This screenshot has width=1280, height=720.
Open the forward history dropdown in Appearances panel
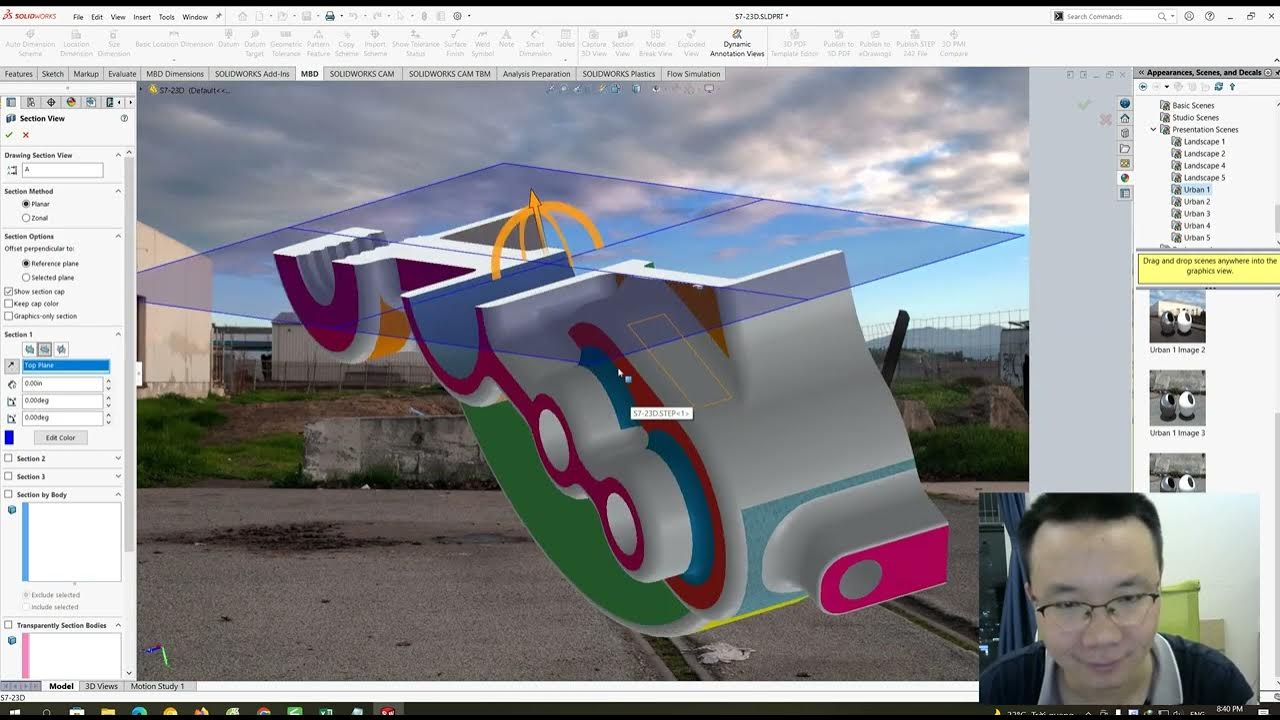click(x=1165, y=87)
